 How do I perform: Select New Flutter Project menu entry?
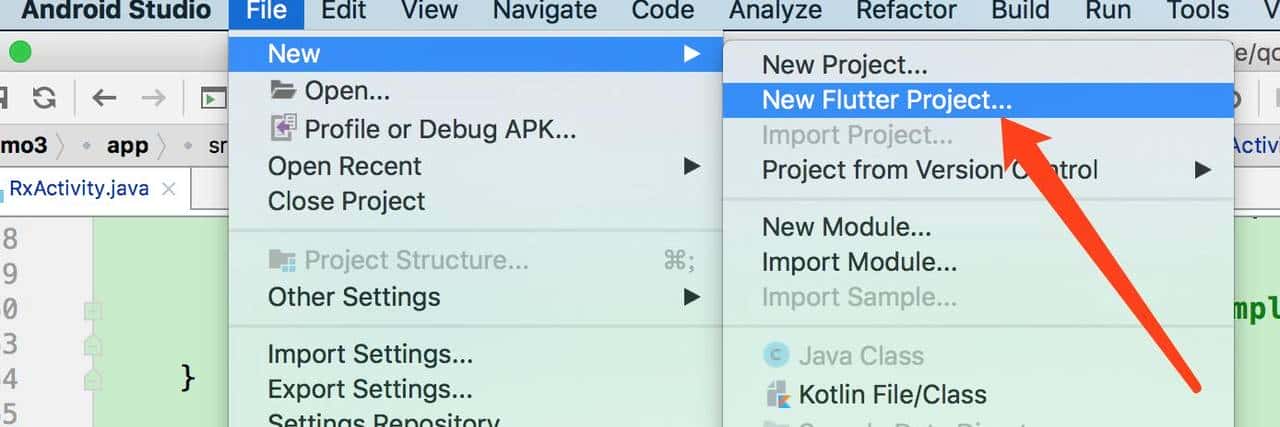[x=886, y=100]
